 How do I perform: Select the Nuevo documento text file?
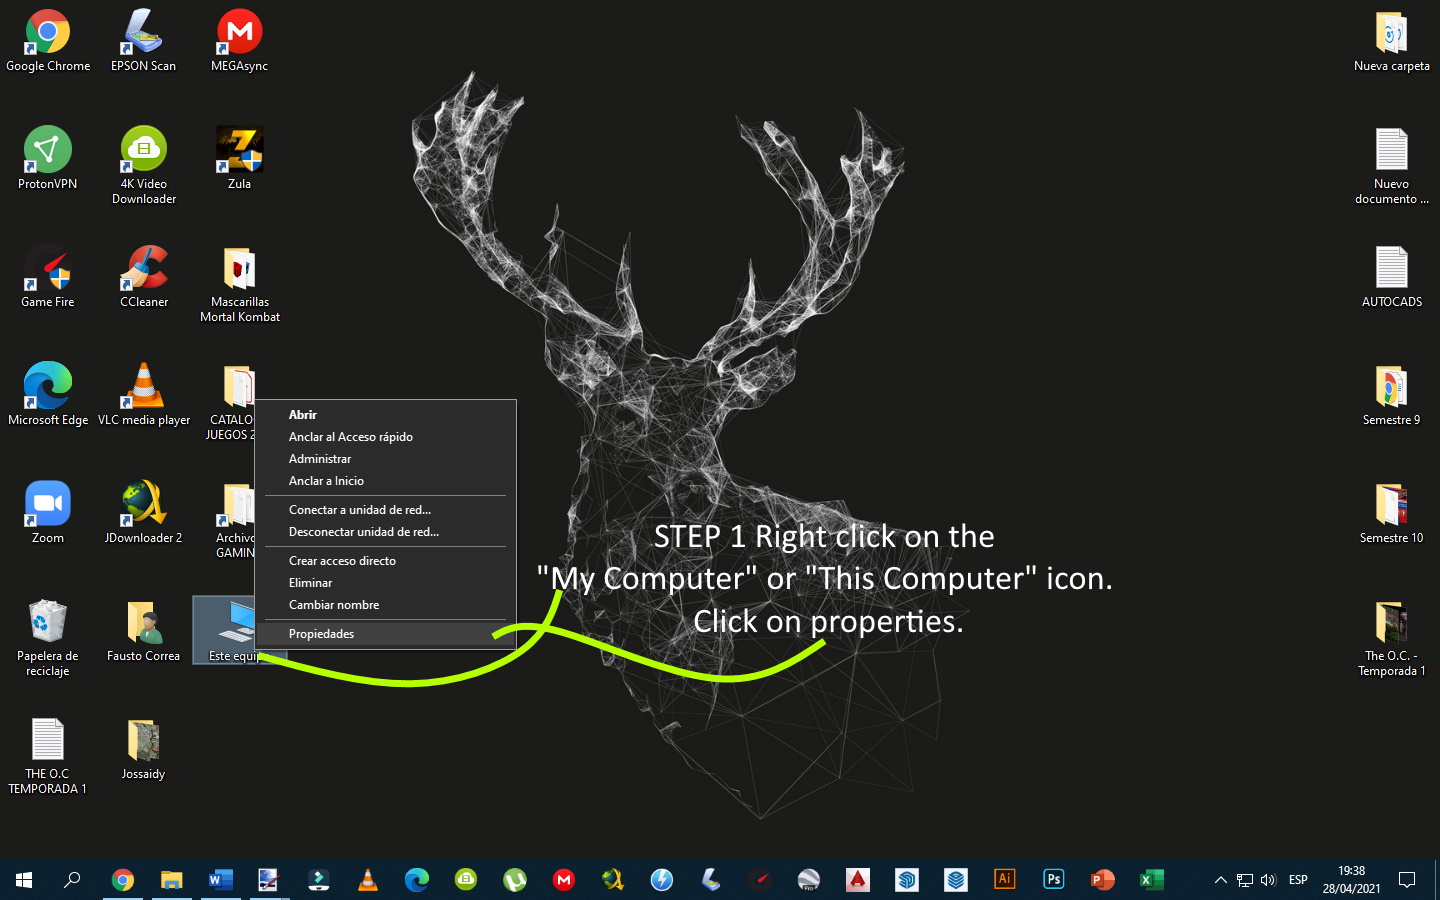(x=1392, y=165)
